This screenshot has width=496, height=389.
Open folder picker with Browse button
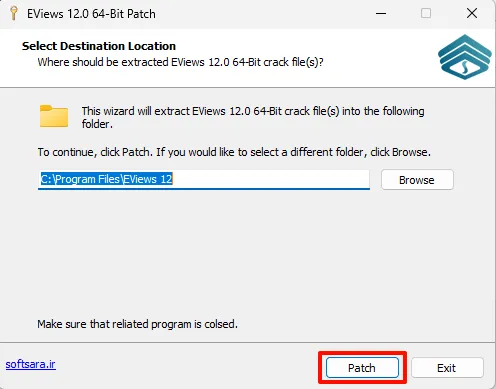coord(417,180)
